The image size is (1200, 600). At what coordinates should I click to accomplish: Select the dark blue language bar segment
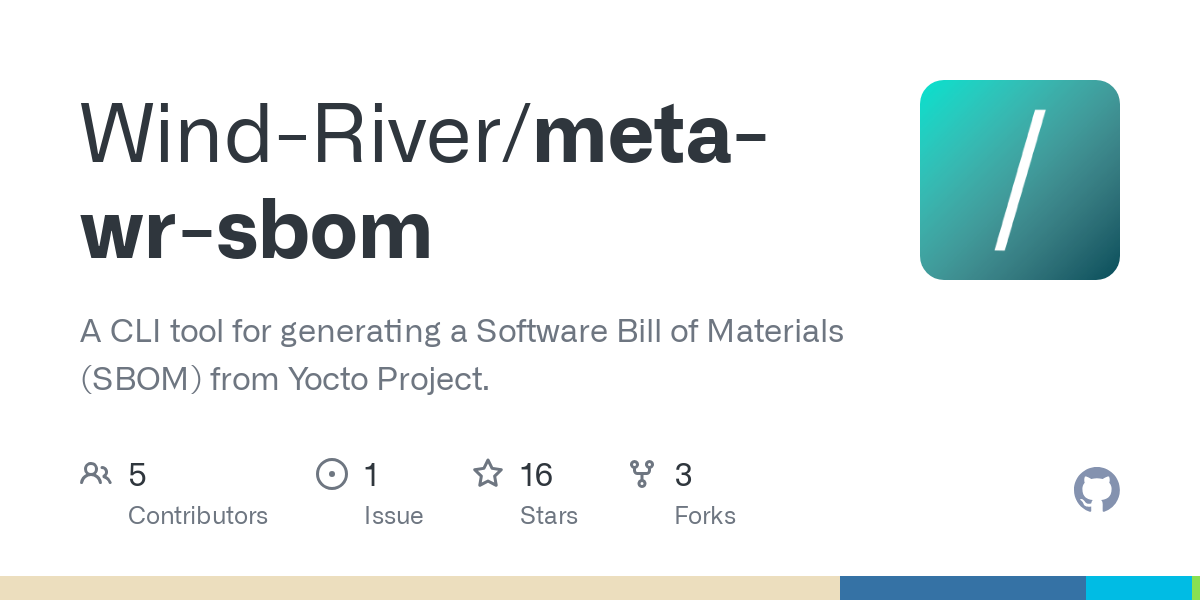coord(962,588)
